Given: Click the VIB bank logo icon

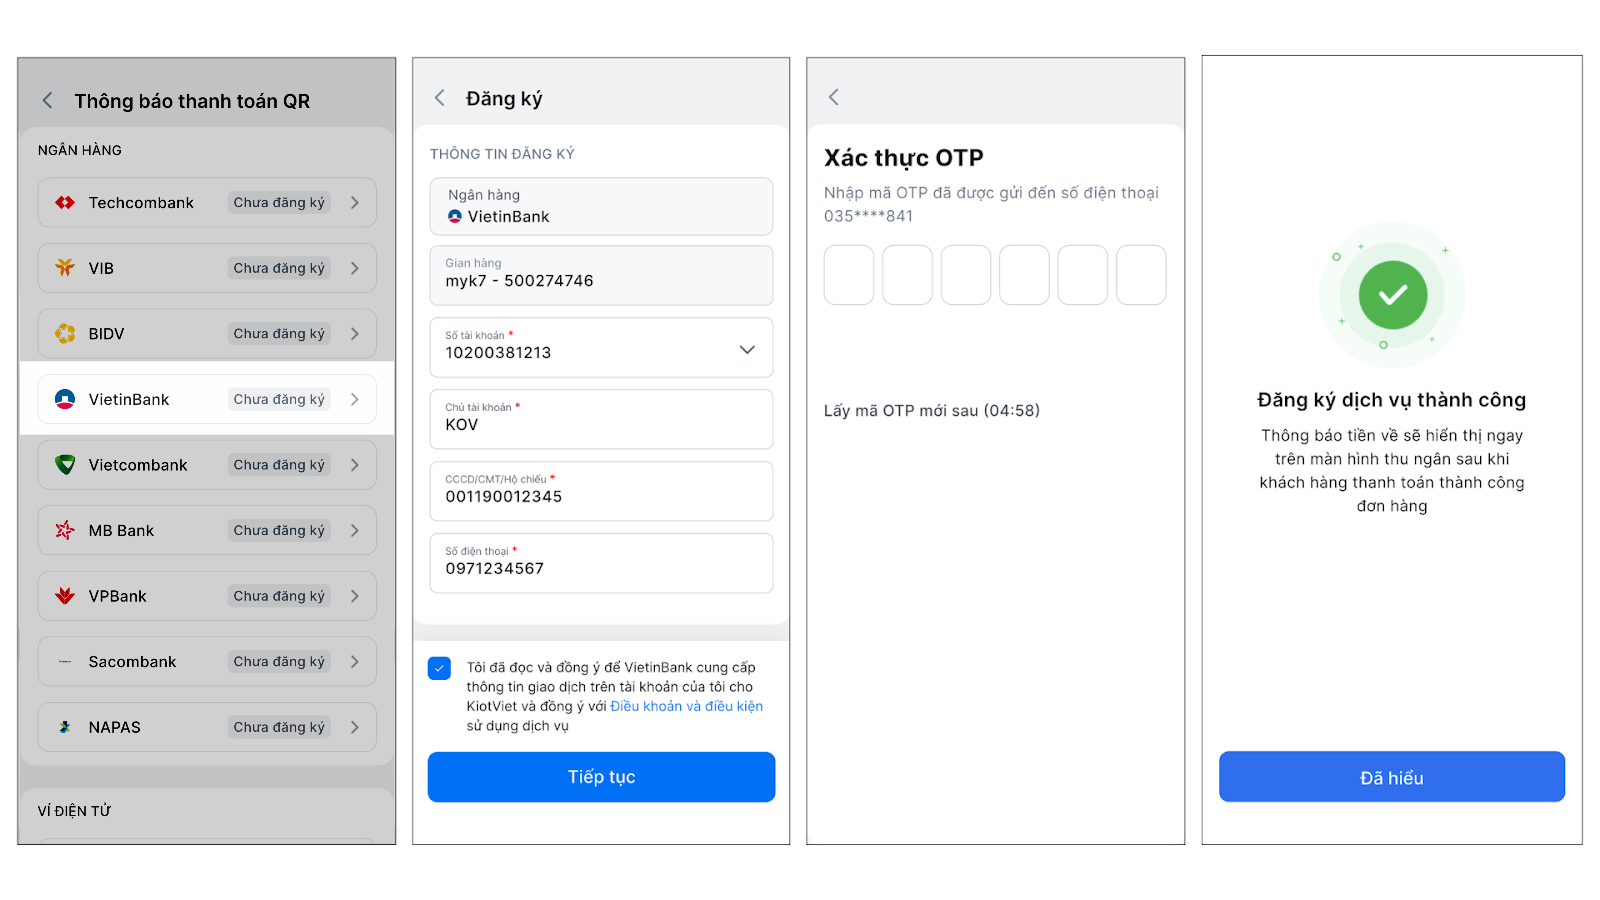Looking at the screenshot, I should [65, 268].
